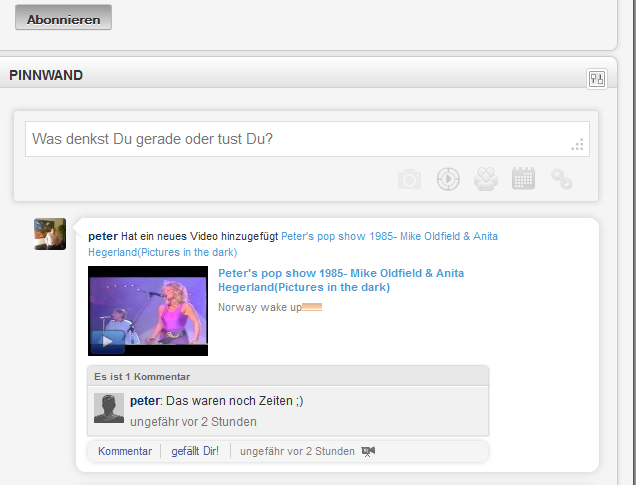The height and width of the screenshot is (485, 636).
Task: Add a video via the film reel icon
Action: (x=448, y=179)
